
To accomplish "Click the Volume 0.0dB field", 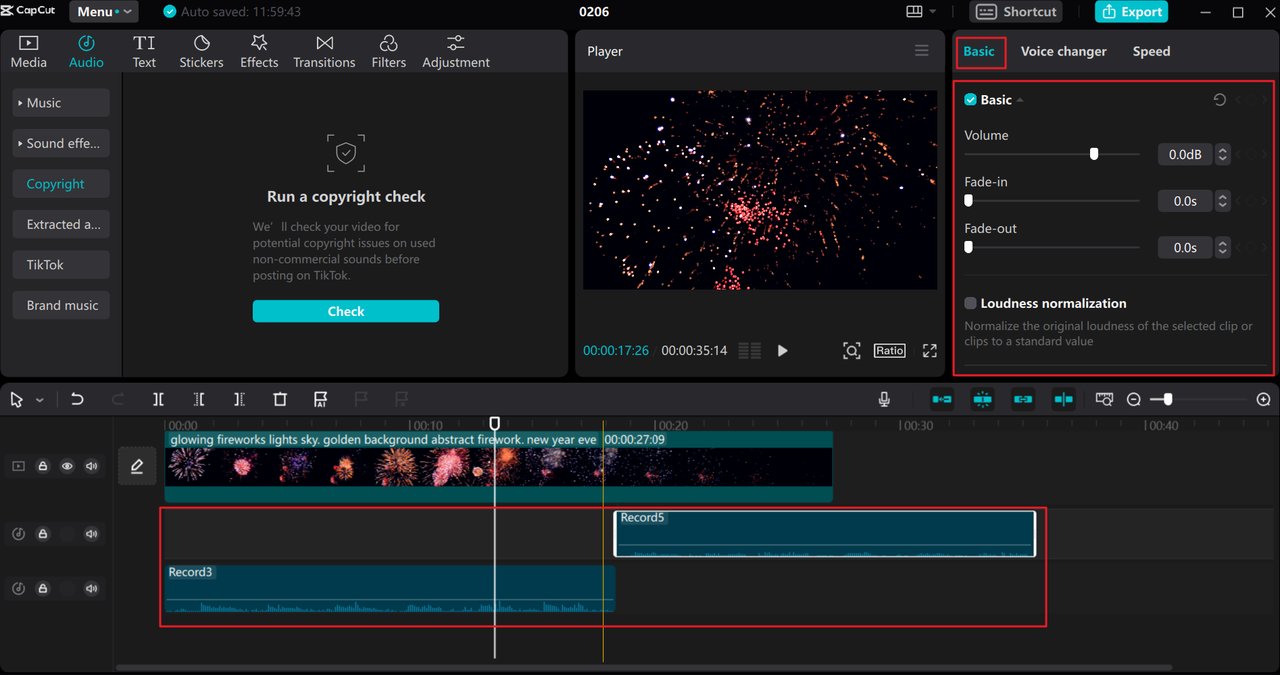I will (1185, 154).
